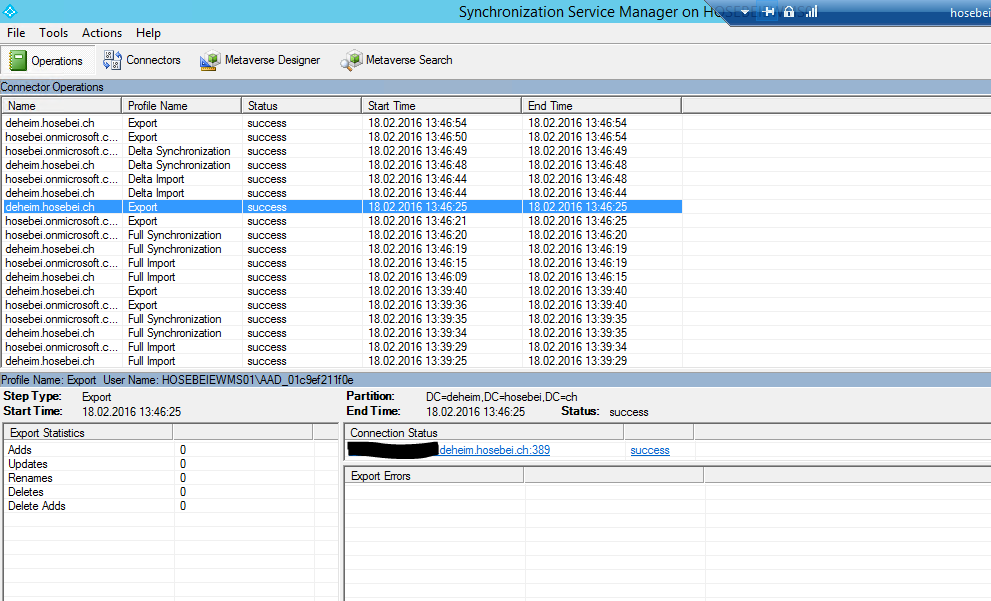Select the Full Synchronization row starting at 13:39:34

point(342,333)
